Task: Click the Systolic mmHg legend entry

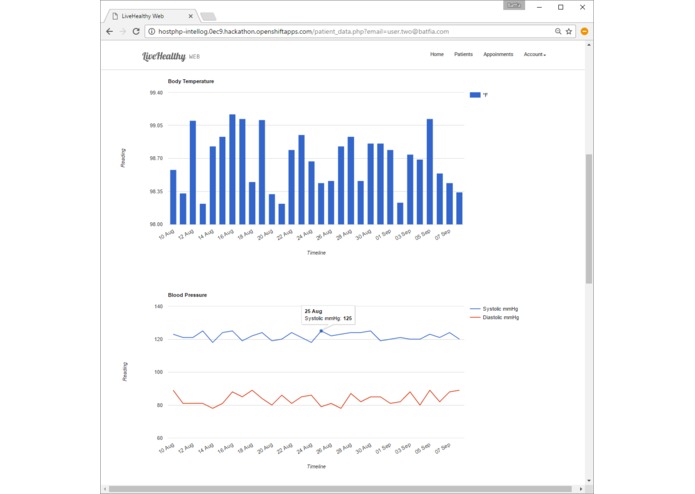Action: (494, 309)
